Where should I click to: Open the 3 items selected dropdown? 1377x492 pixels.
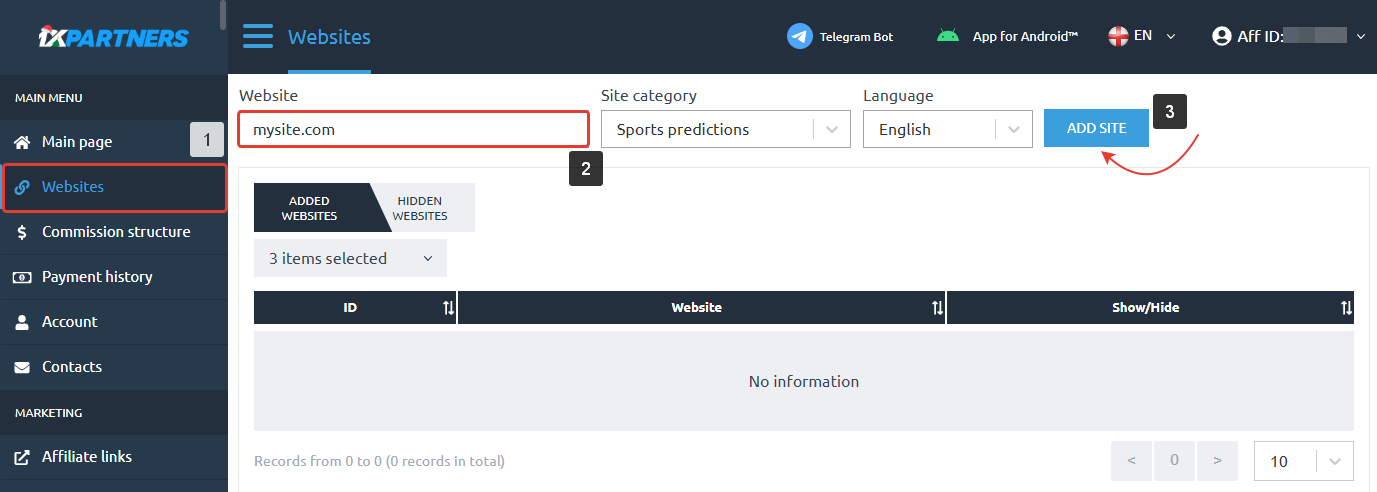click(350, 258)
